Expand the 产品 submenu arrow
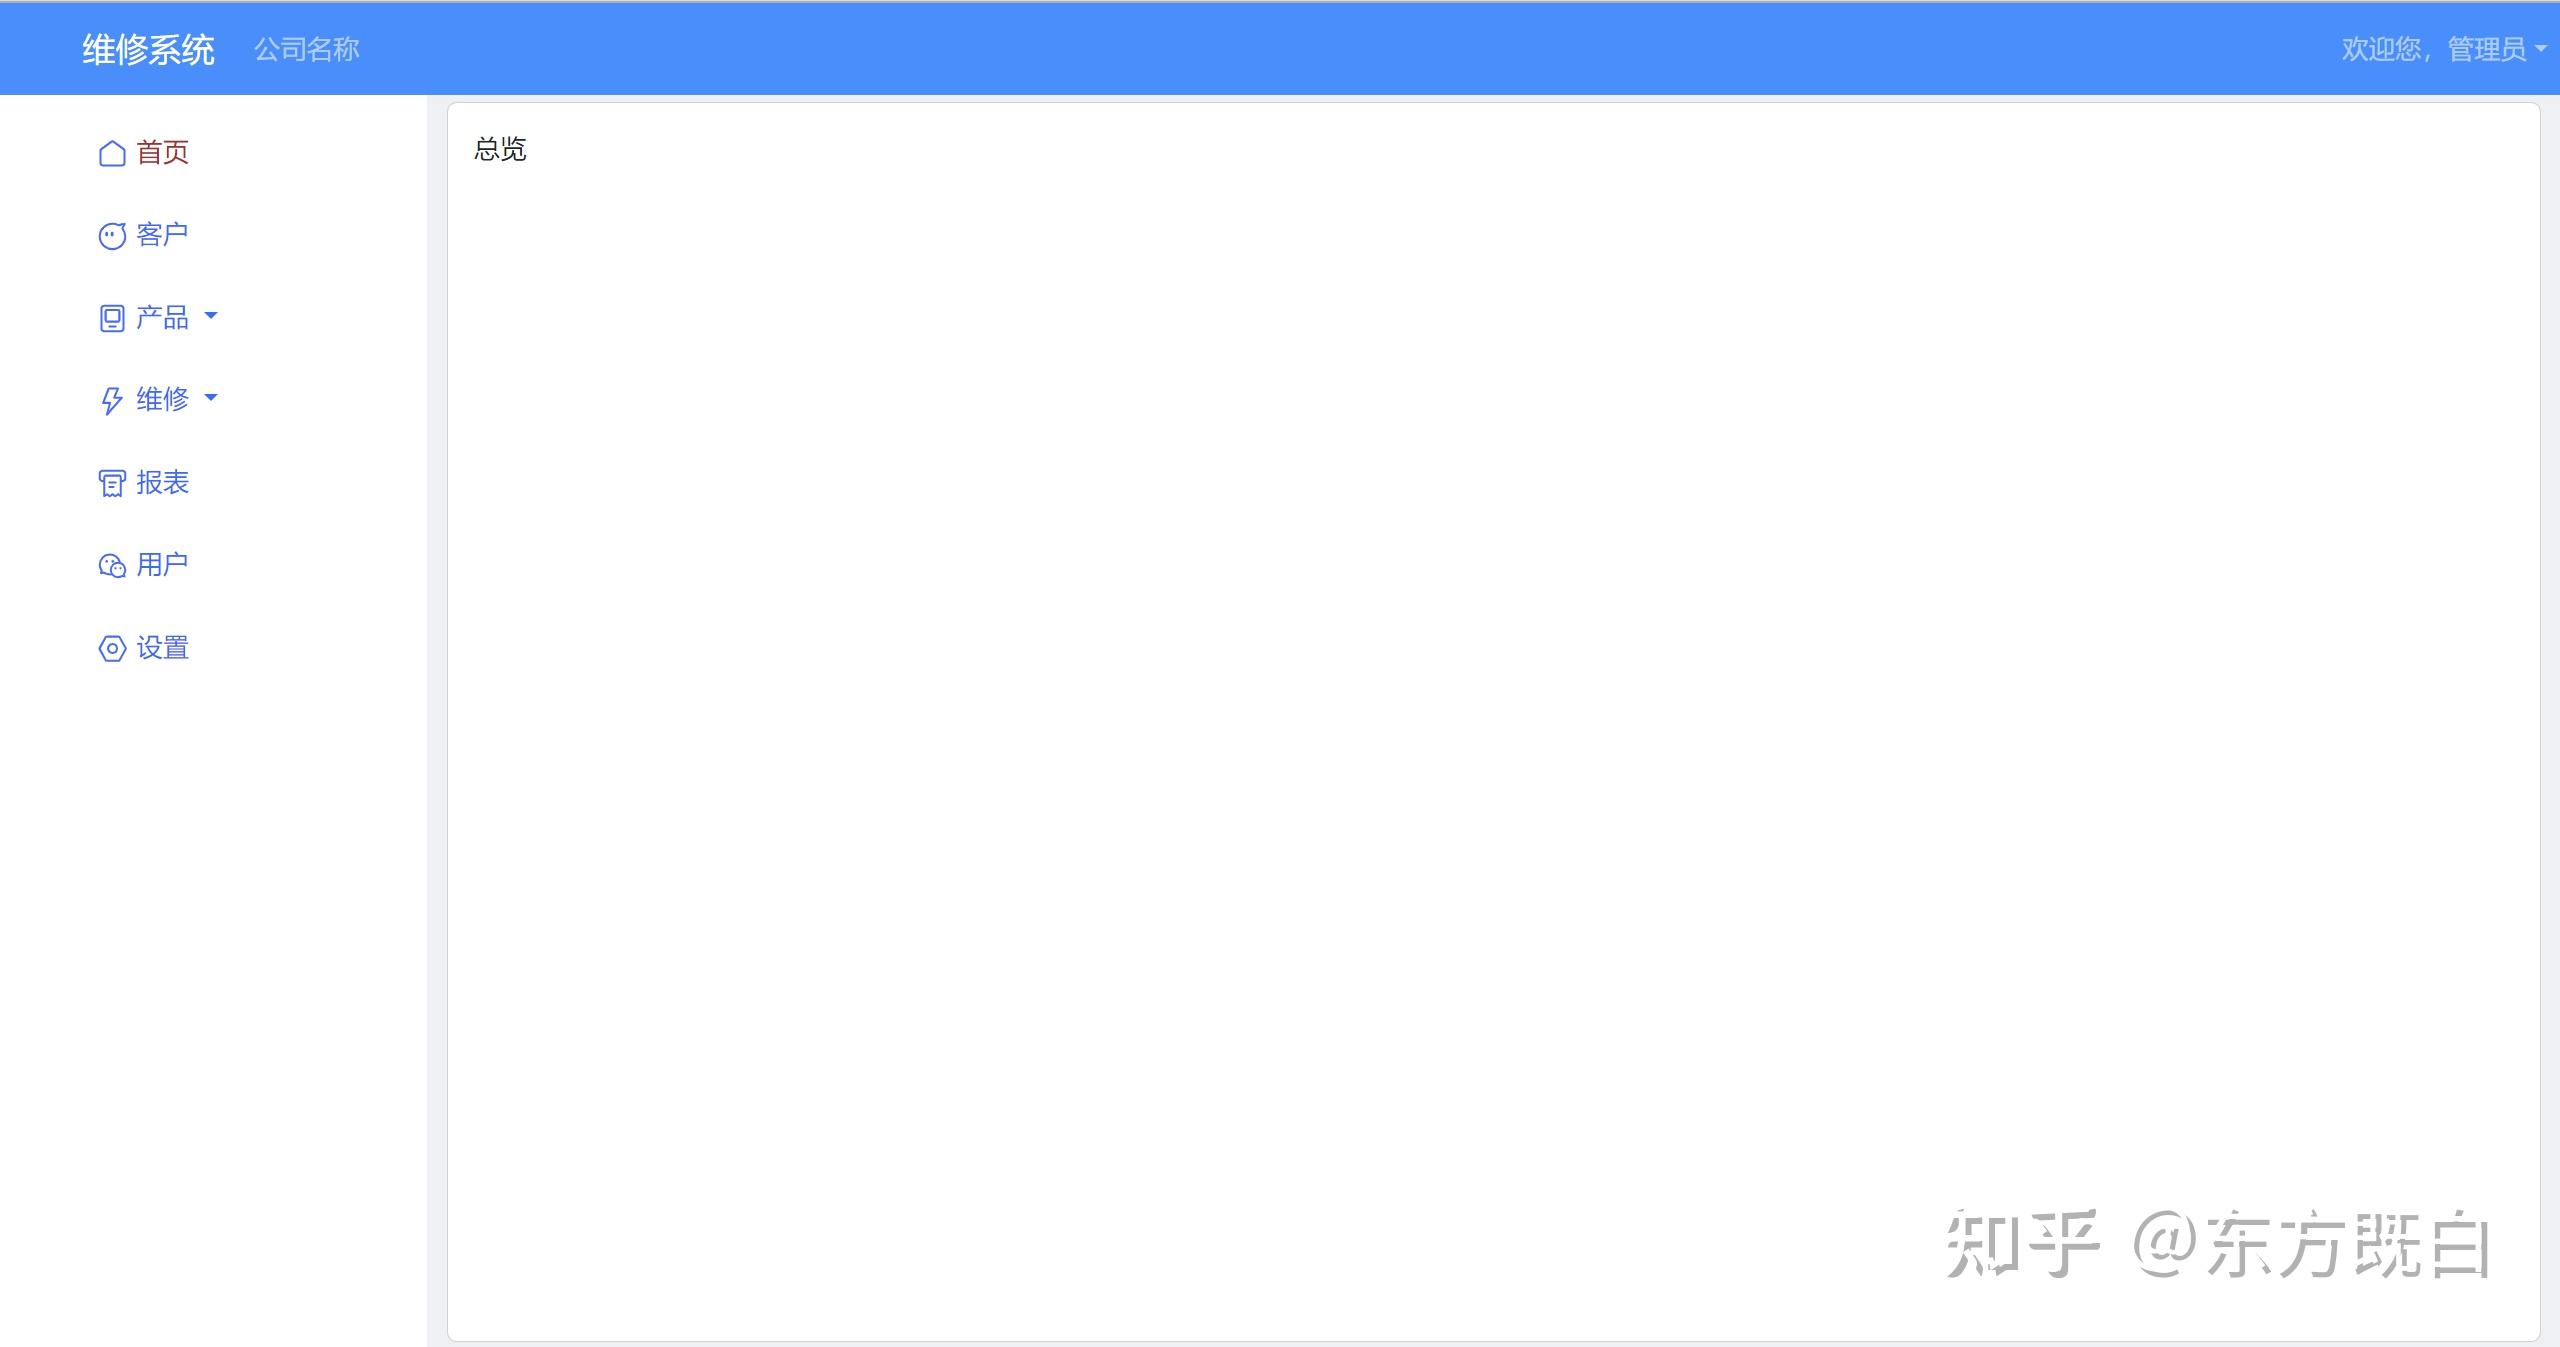 (211, 316)
